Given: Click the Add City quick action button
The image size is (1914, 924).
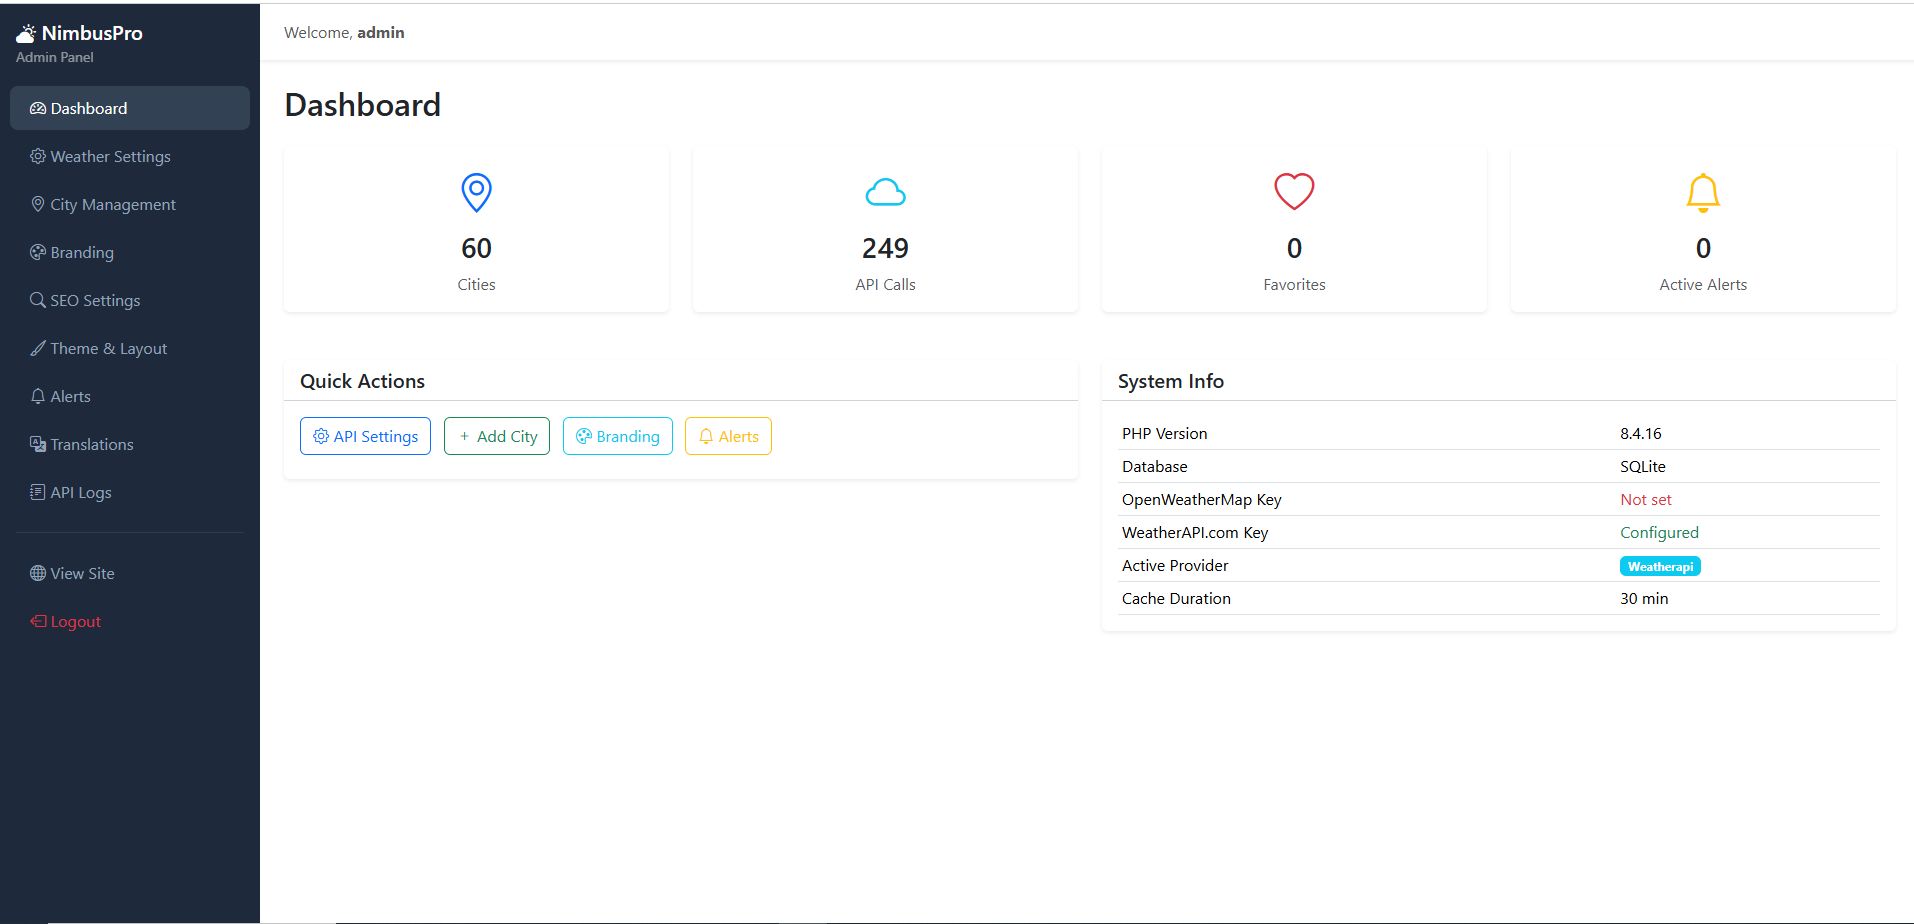Looking at the screenshot, I should 497,436.
